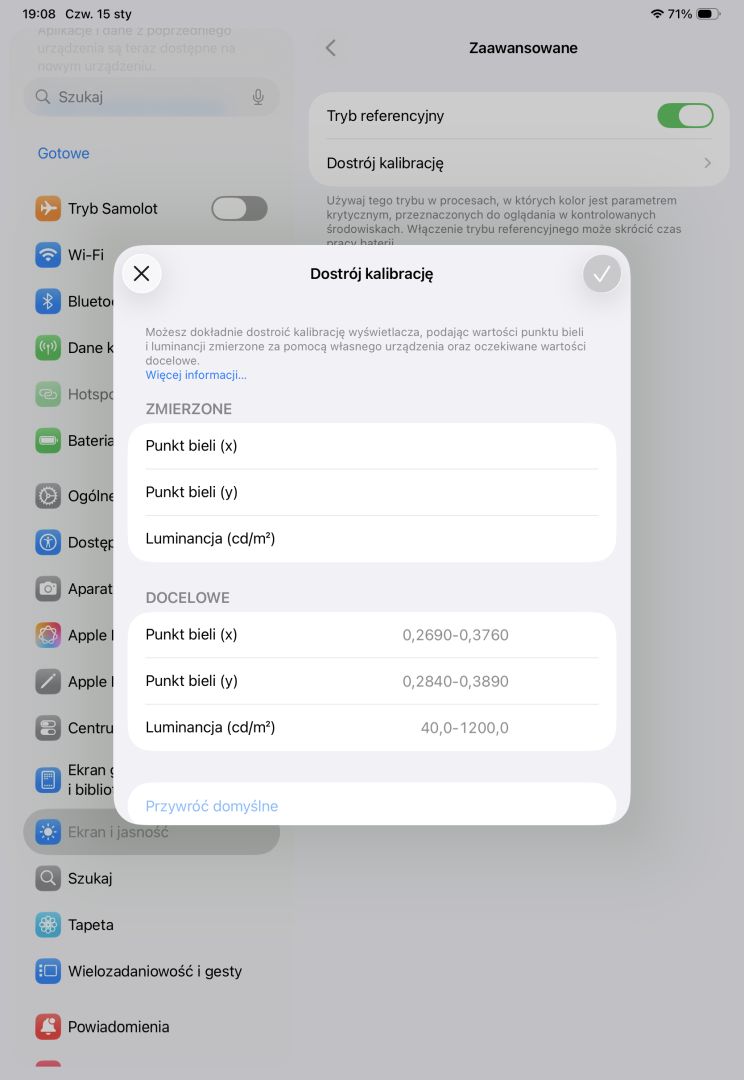The height and width of the screenshot is (1080, 744).
Task: Tap the microphone icon in search field
Action: [258, 97]
